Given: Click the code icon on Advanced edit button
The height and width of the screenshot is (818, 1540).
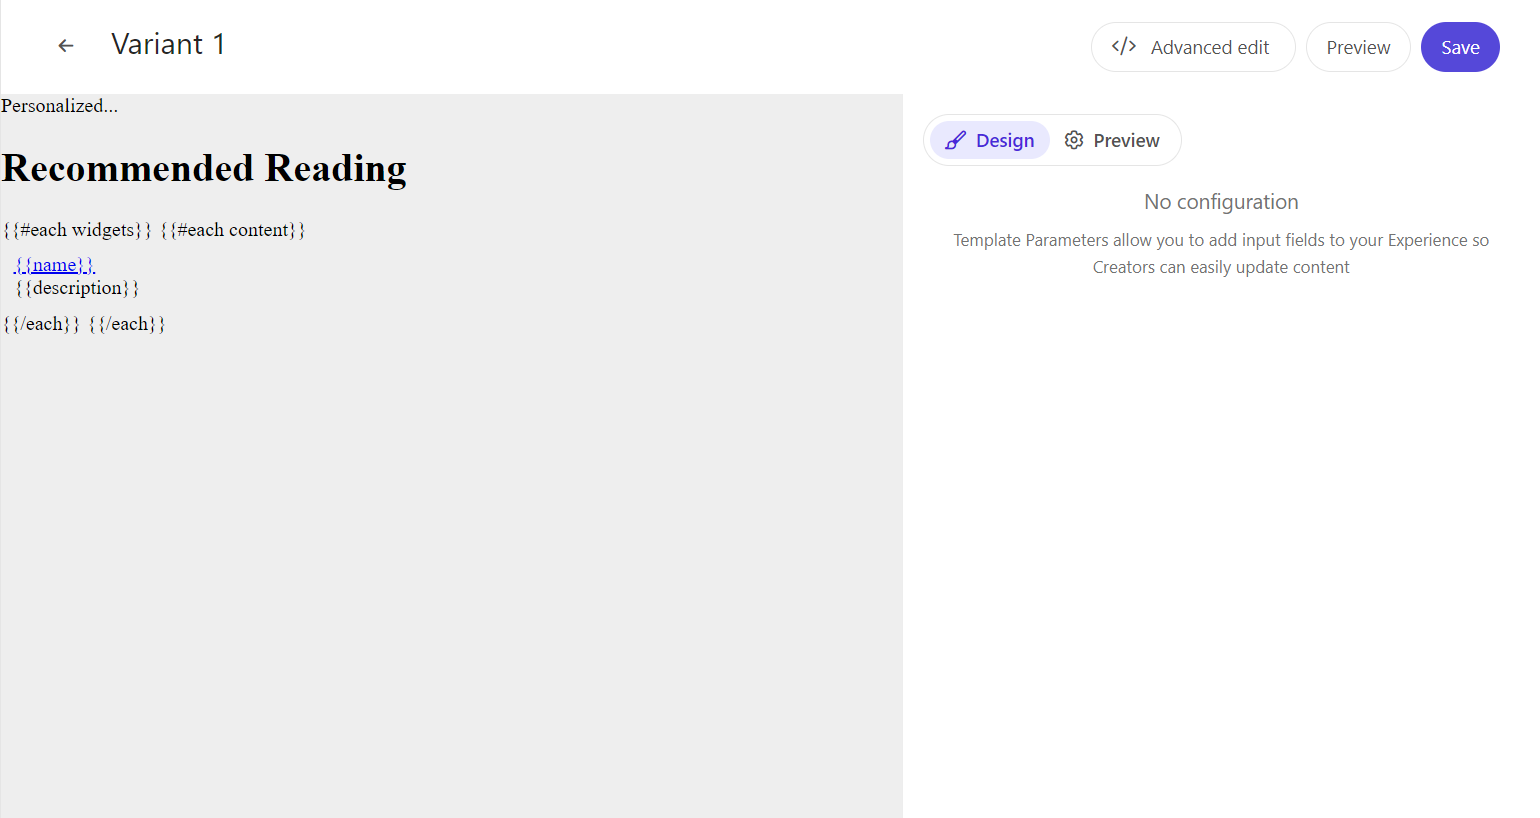Looking at the screenshot, I should (1123, 46).
